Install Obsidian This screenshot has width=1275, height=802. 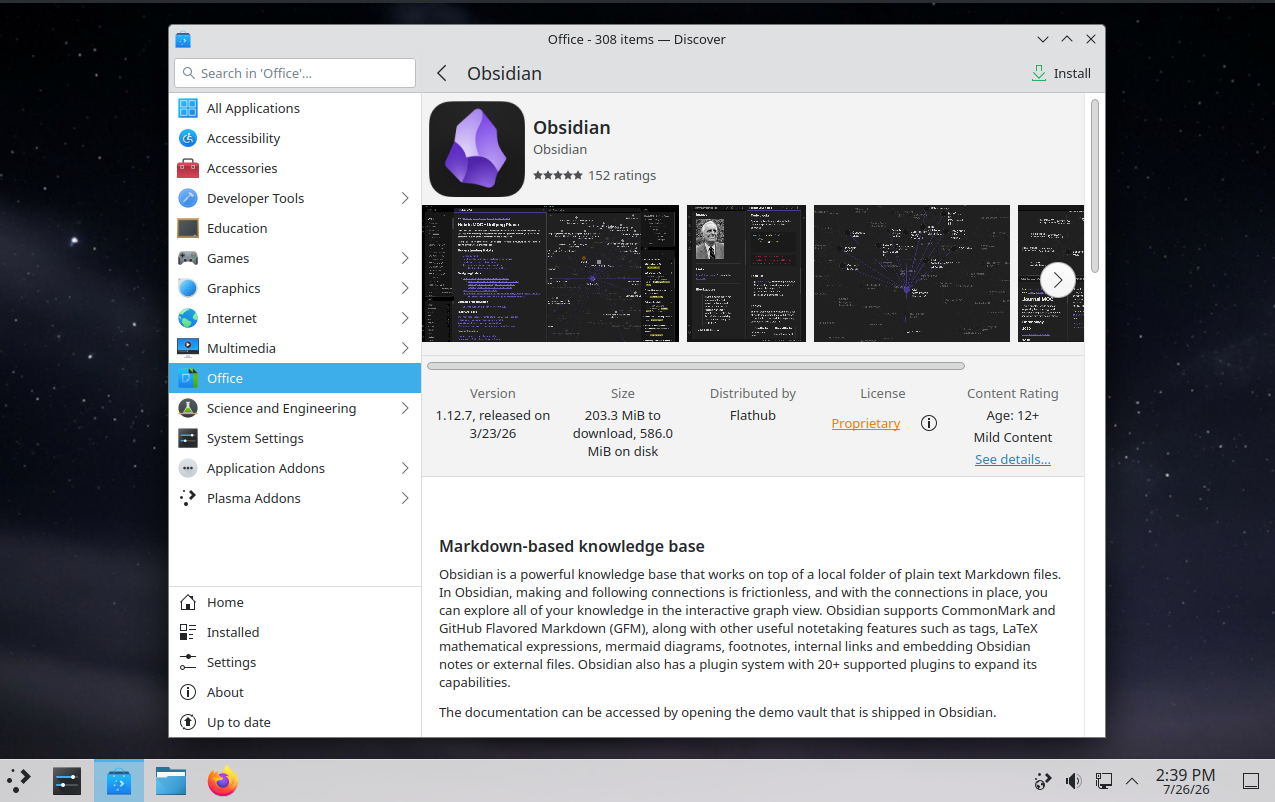1061,73
